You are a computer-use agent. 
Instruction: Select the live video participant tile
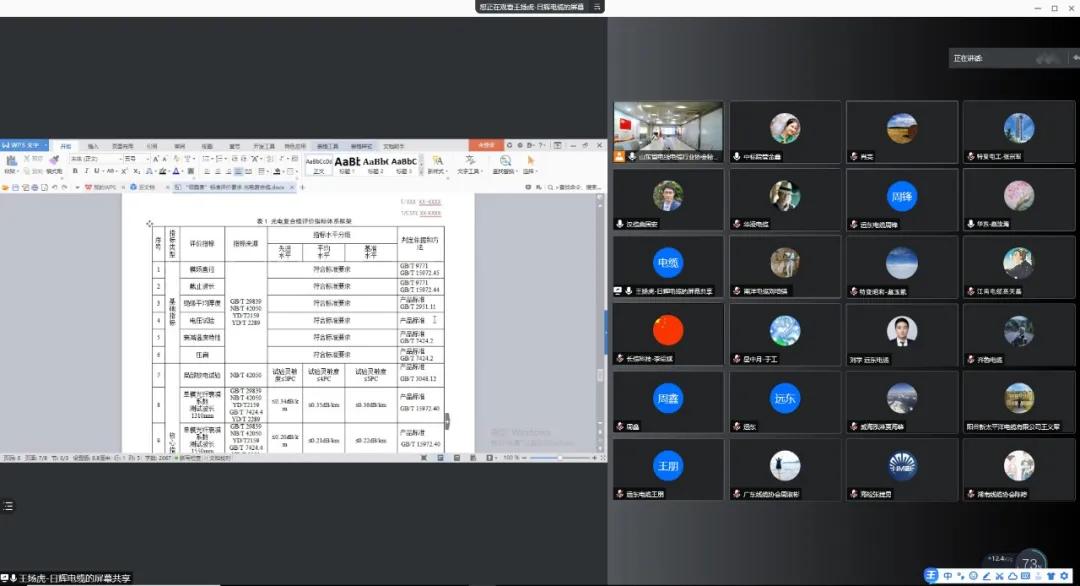pos(668,132)
